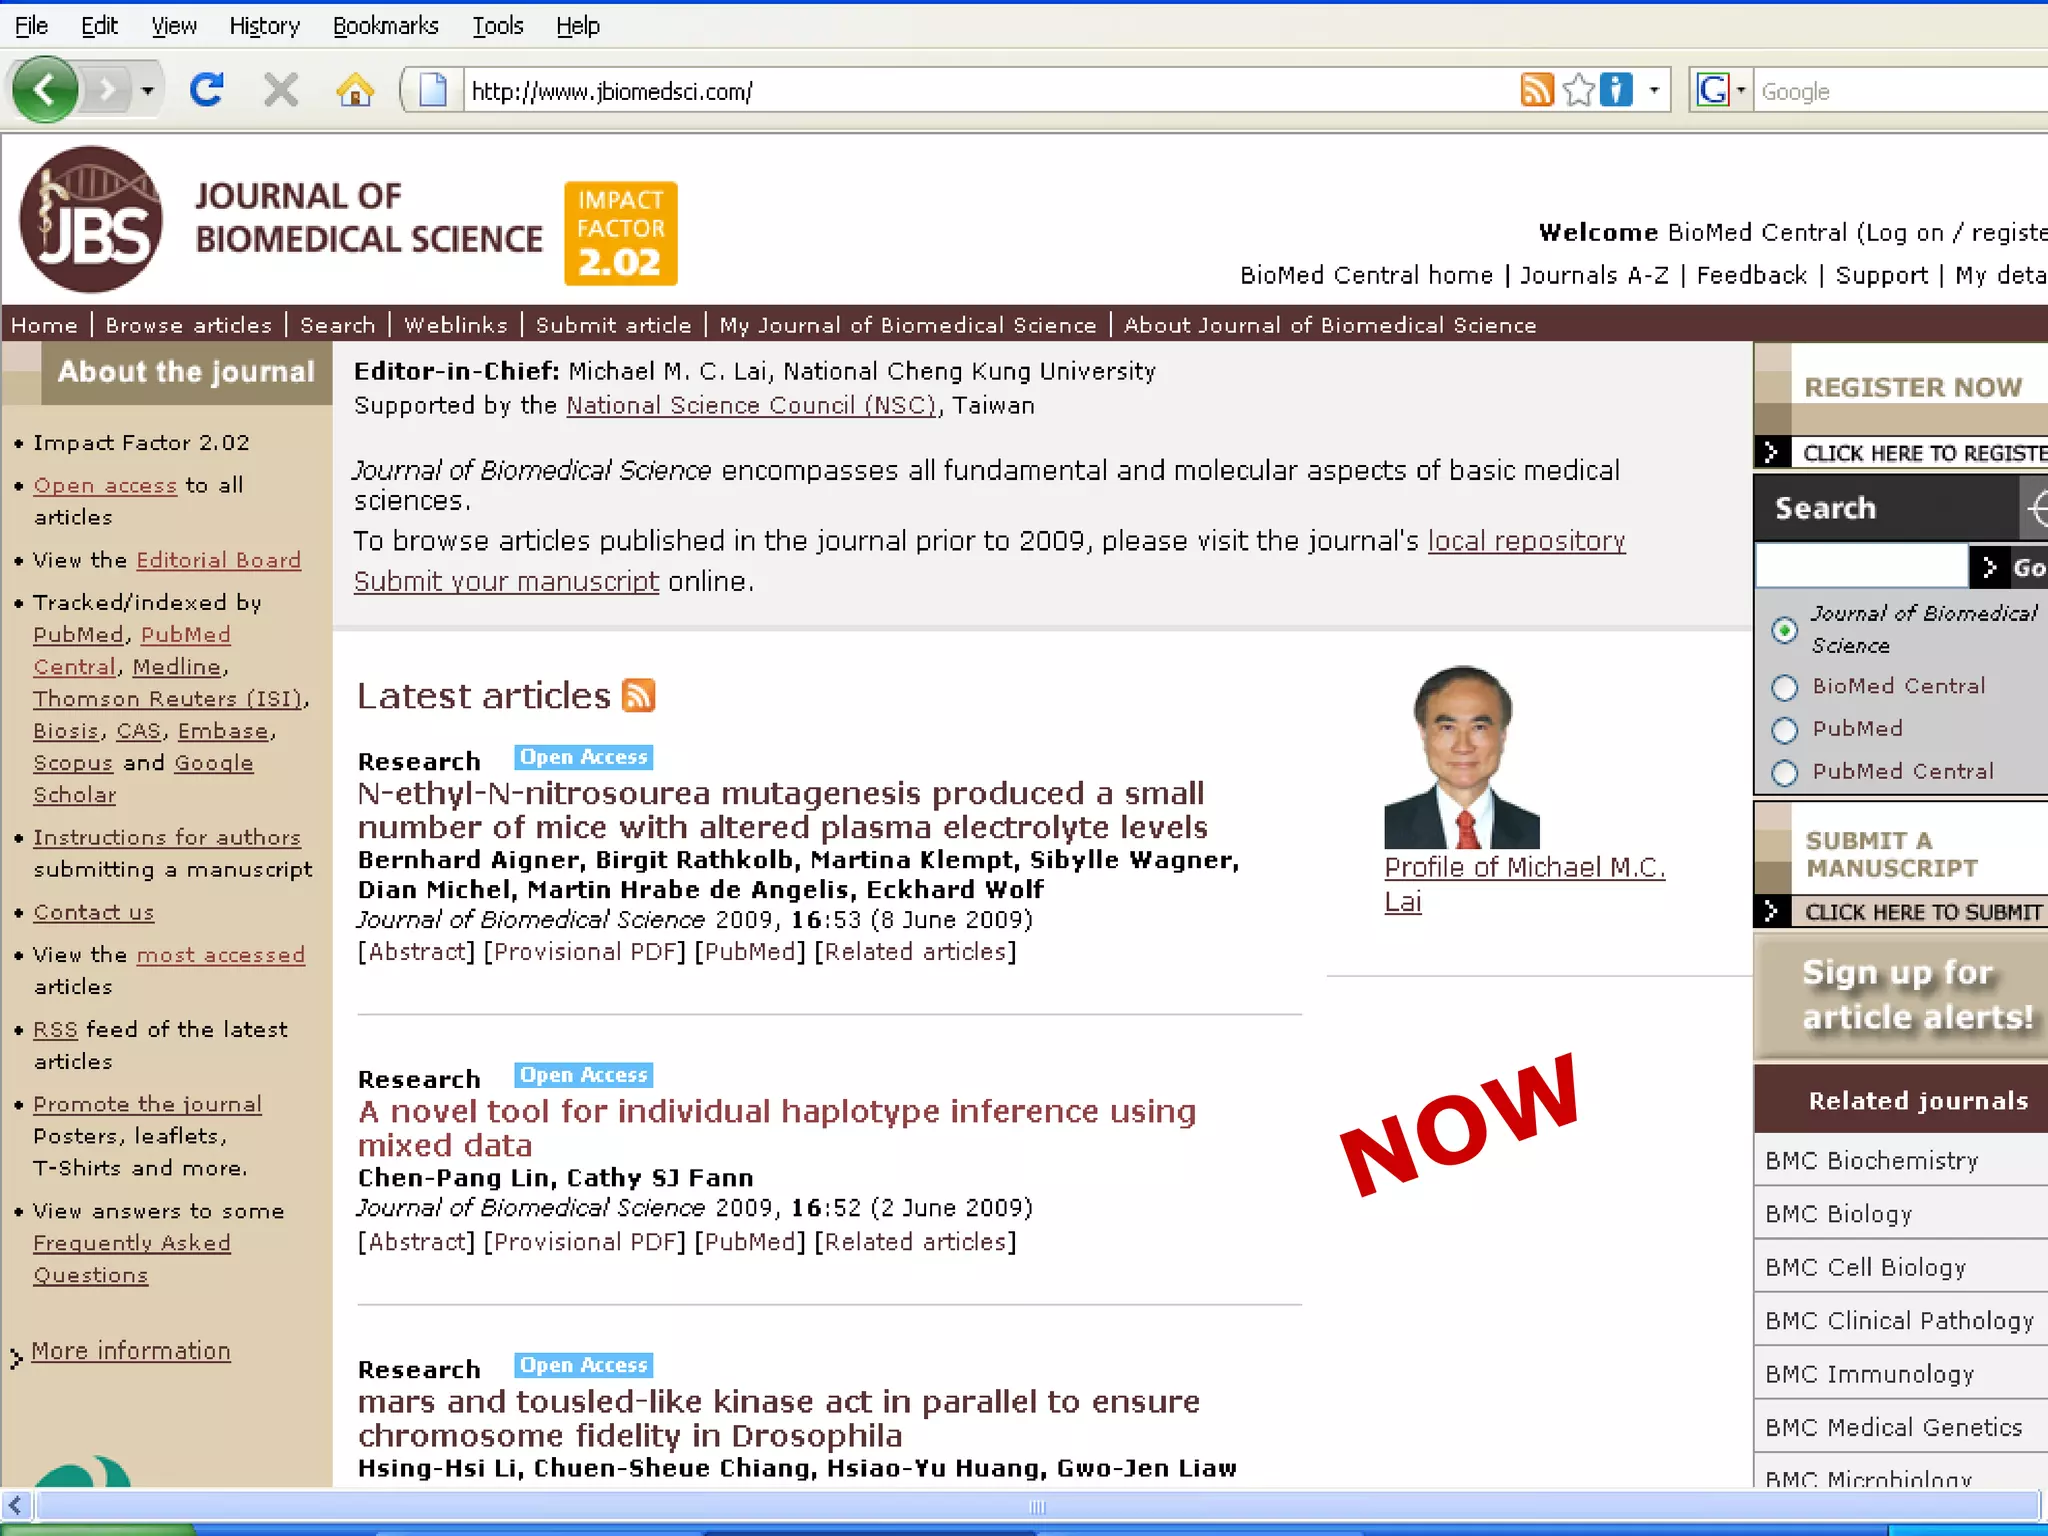Click RSS icon beside Latest articles
The image size is (2048, 1536).
(x=639, y=695)
